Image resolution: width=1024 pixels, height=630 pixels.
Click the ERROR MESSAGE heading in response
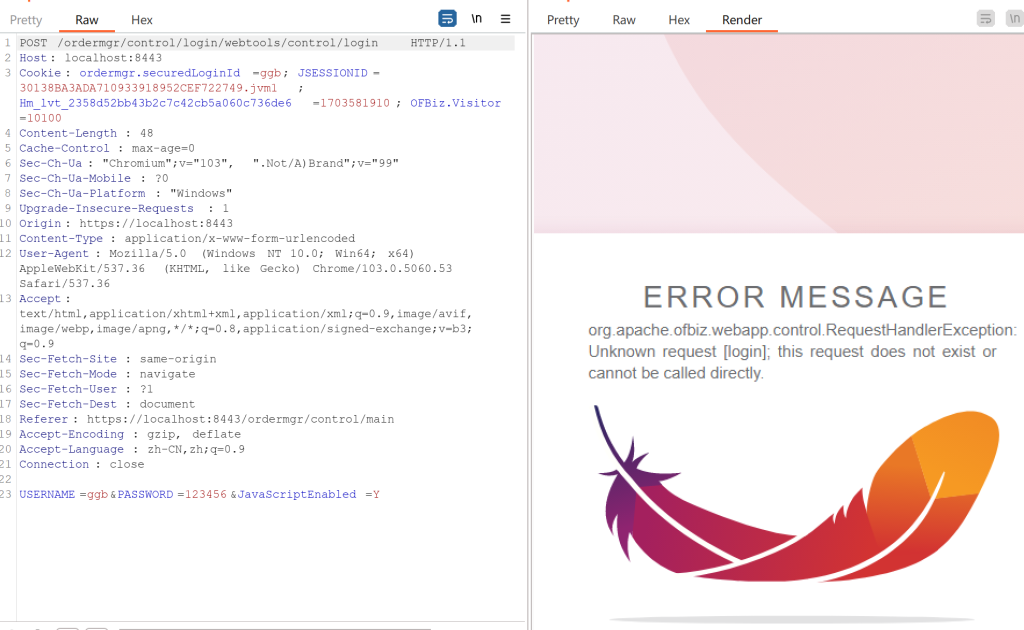795,297
